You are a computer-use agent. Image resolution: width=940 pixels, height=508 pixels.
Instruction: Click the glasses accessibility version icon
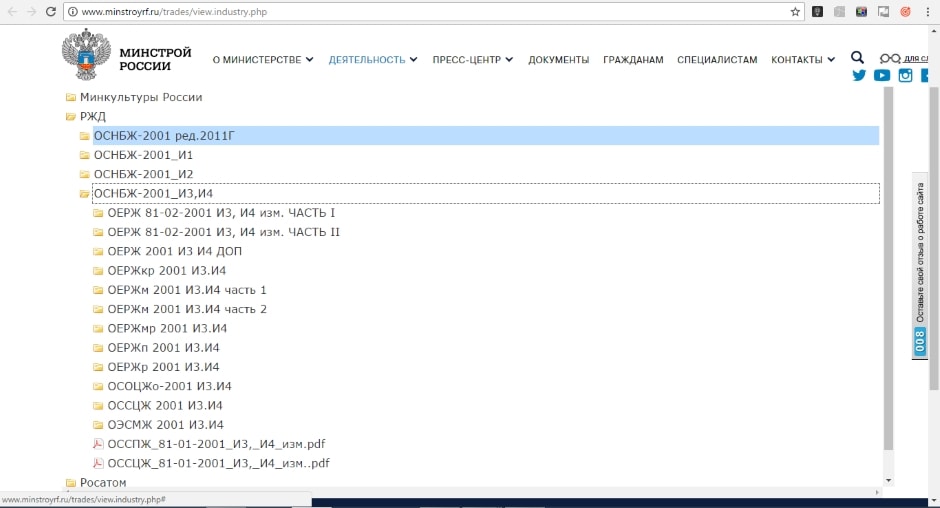point(890,58)
